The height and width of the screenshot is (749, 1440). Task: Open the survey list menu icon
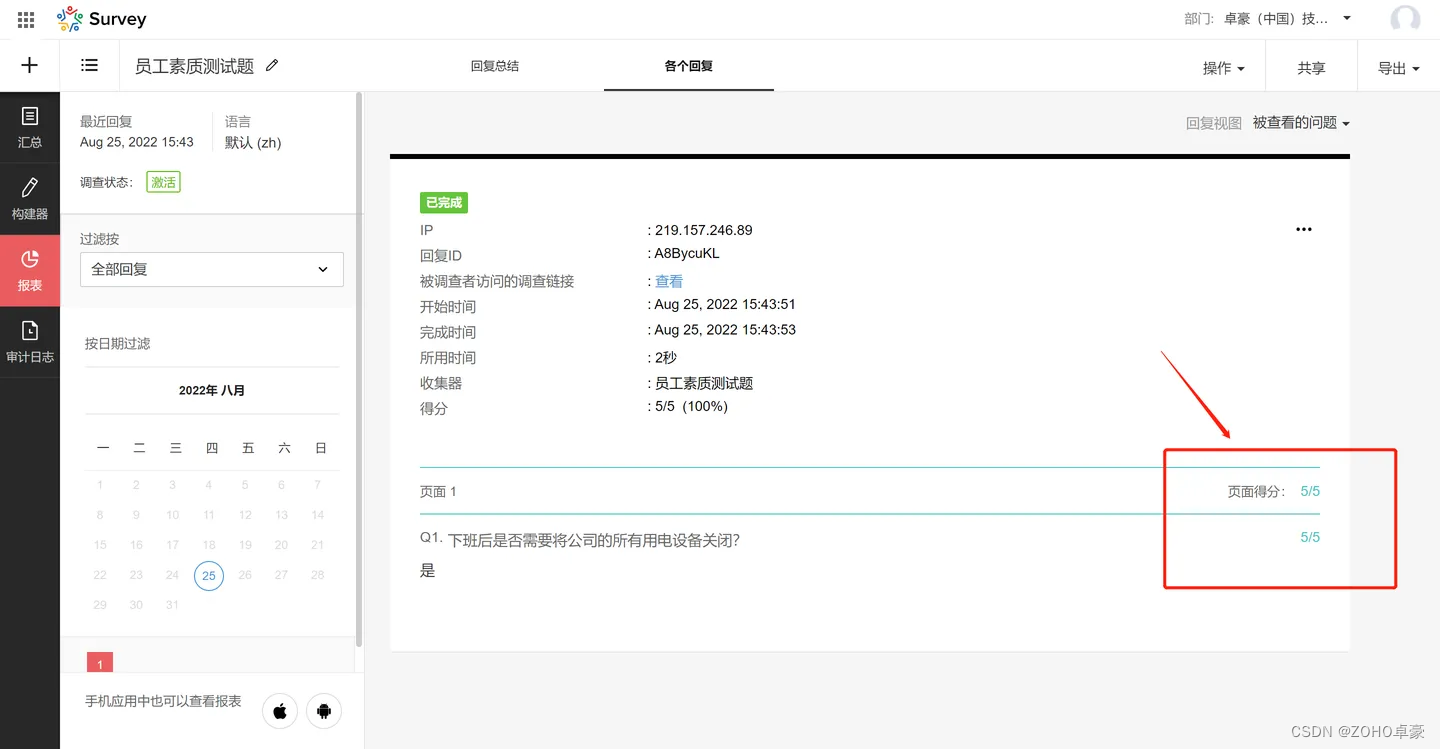[x=90, y=66]
